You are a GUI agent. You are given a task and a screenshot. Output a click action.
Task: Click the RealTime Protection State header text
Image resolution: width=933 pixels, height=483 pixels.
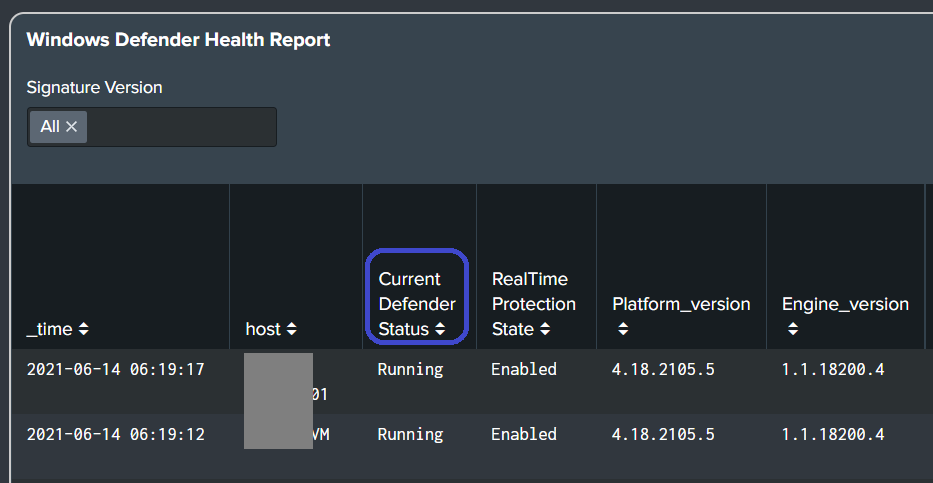pos(534,304)
